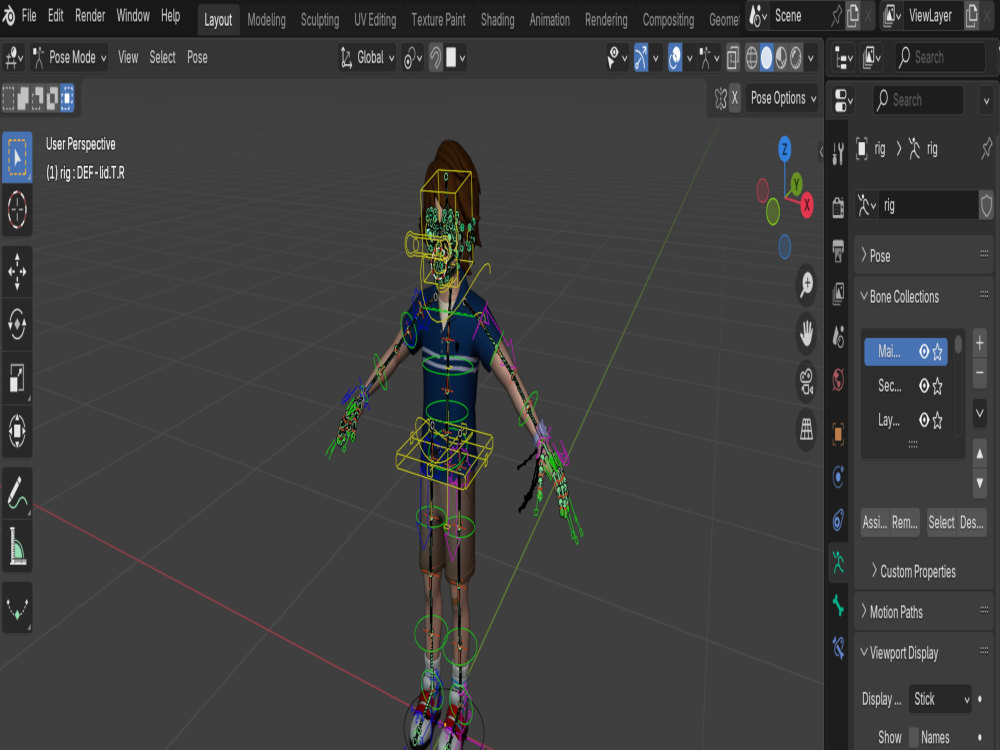This screenshot has width=1000, height=750.
Task: Open the Armature Data properties tab
Action: pos(839,562)
